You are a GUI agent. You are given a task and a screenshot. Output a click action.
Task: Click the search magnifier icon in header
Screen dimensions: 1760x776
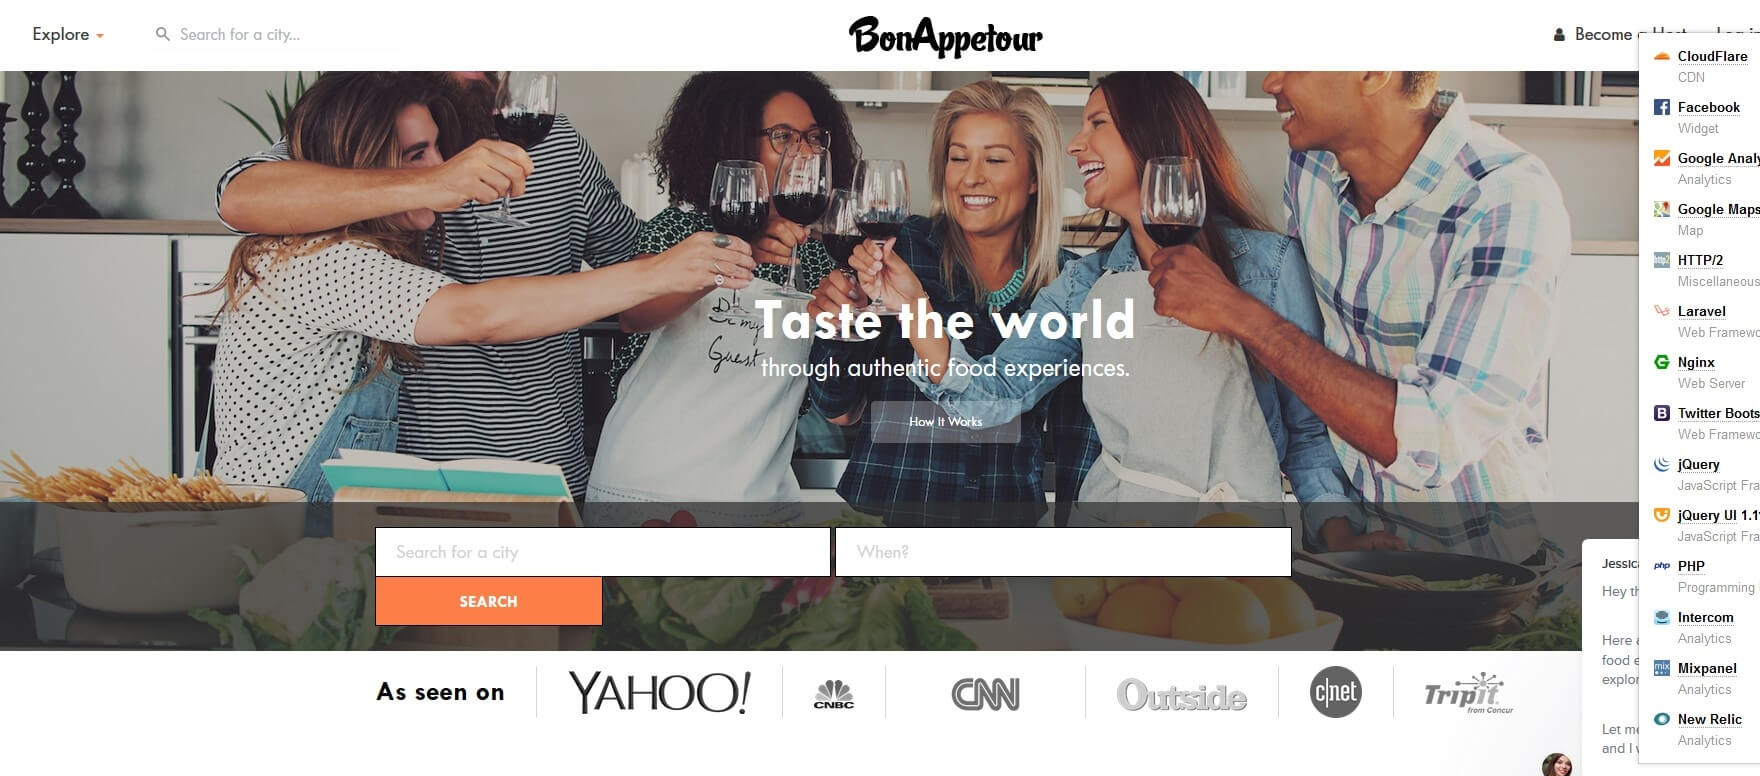coord(163,34)
